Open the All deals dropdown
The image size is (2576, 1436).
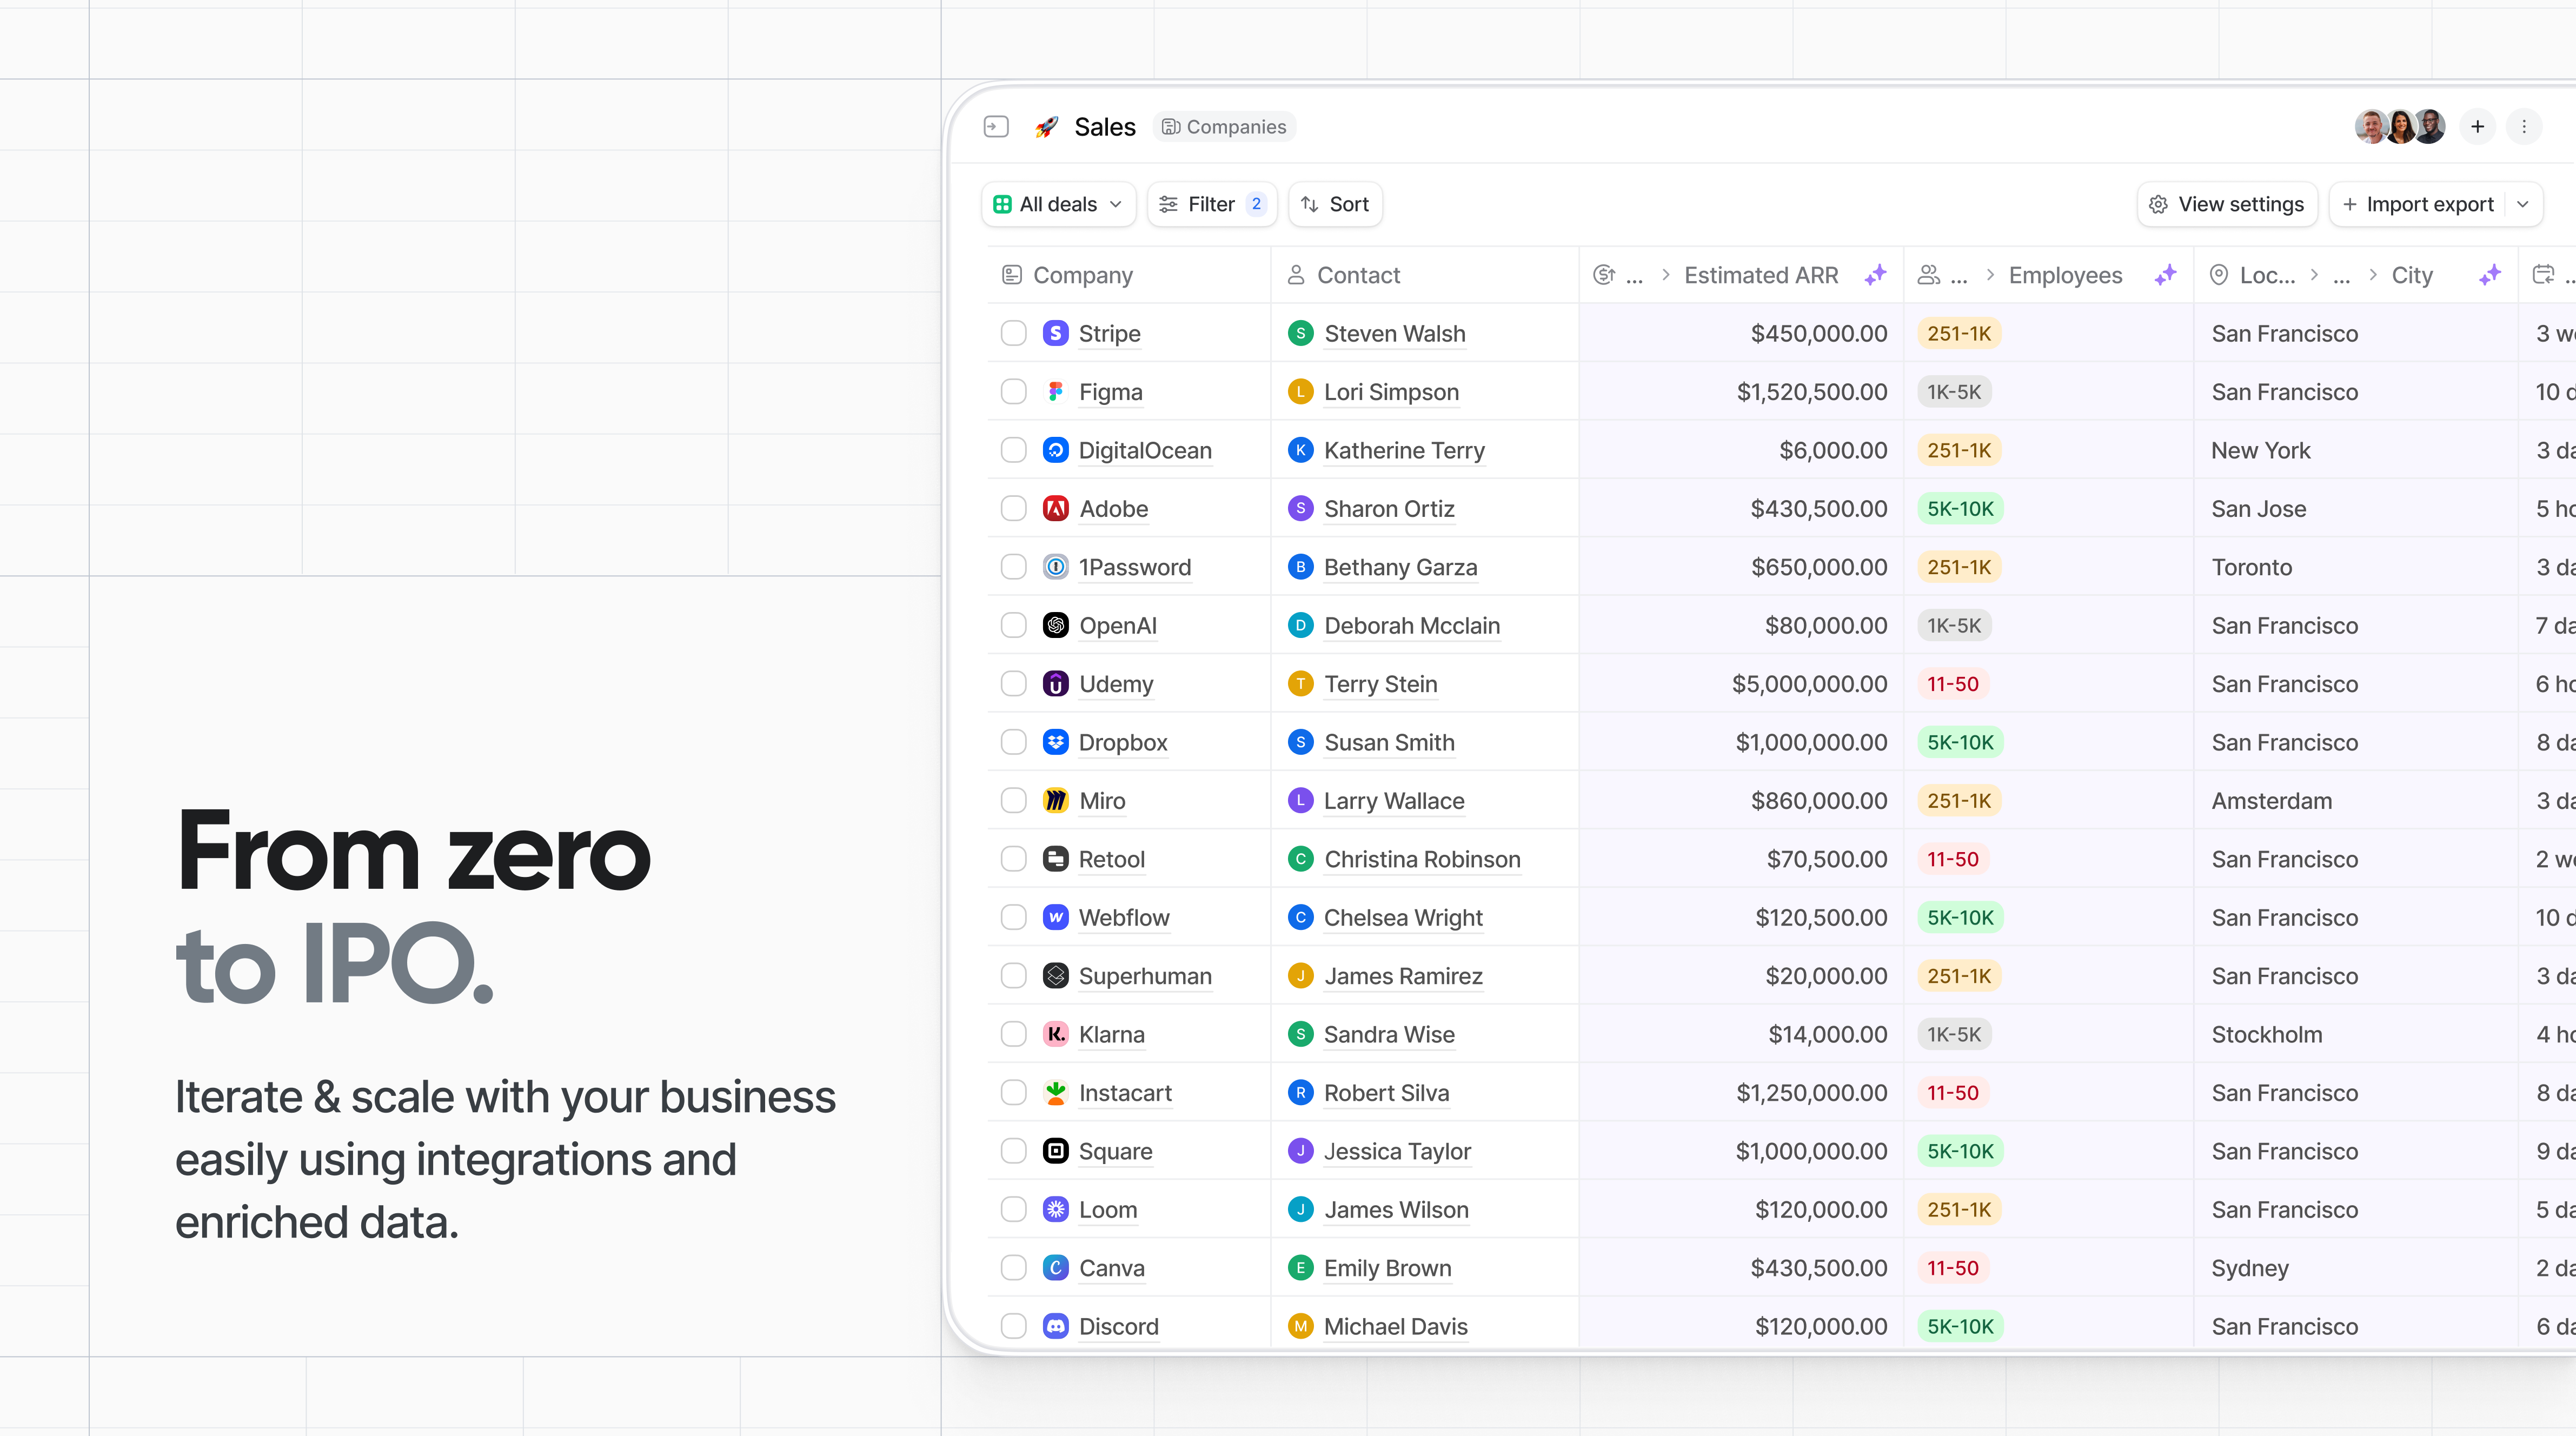(1058, 204)
